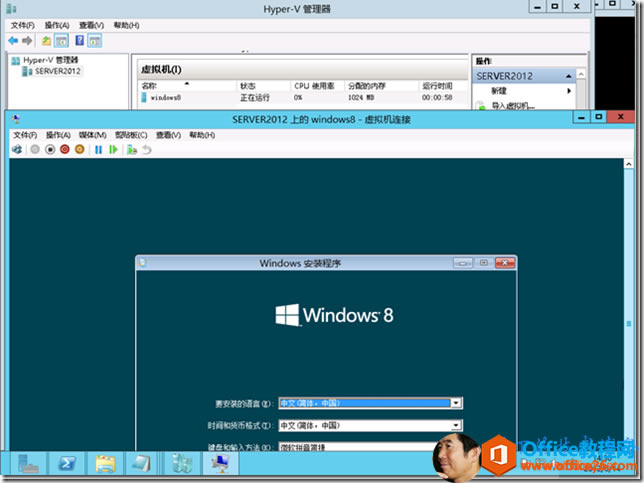Screen dimensions: 644x483
Task: Toggle console tree pane icon in Hyper-V Manager
Action: point(62,41)
